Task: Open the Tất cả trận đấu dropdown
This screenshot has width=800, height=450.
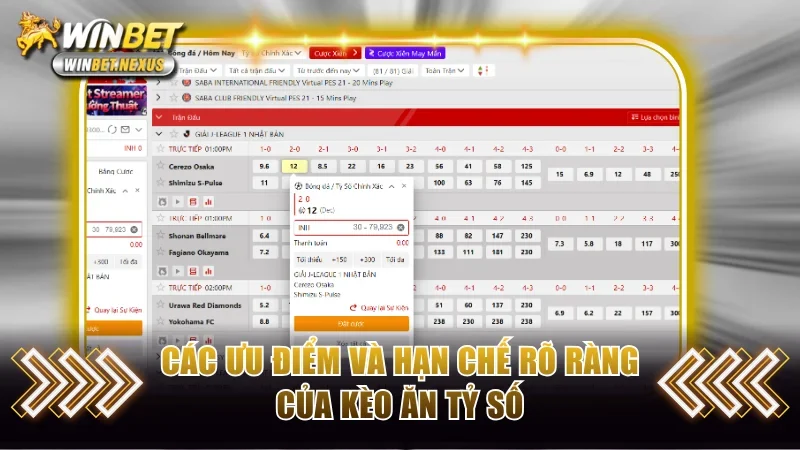Action: (x=257, y=70)
